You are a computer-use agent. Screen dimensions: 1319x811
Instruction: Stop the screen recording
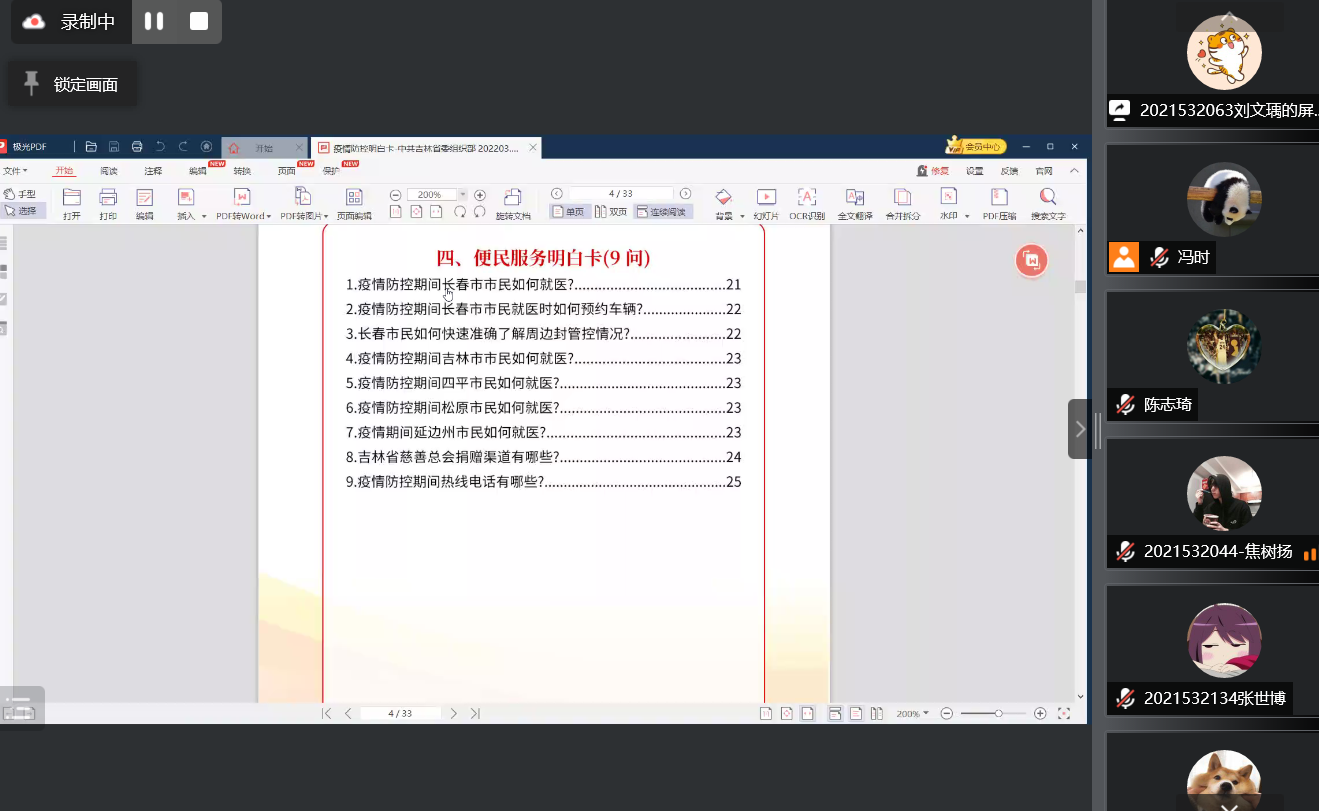coord(199,21)
